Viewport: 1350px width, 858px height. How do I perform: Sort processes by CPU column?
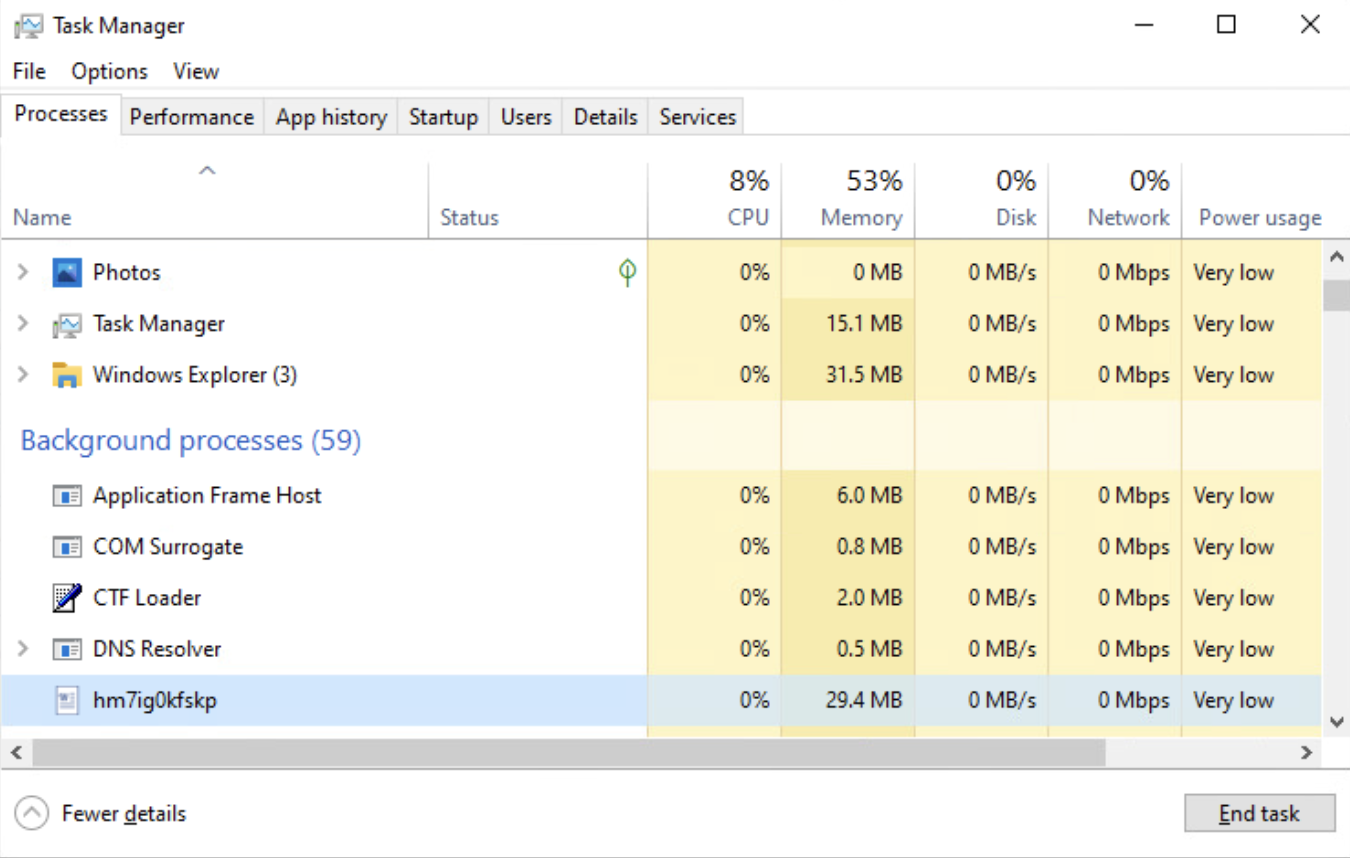coord(714,200)
